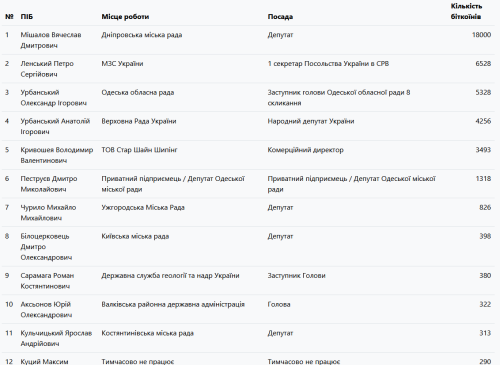Select the name Ленський Петро Сергійович
Viewport: 500px width, 365px height.
click(47, 69)
